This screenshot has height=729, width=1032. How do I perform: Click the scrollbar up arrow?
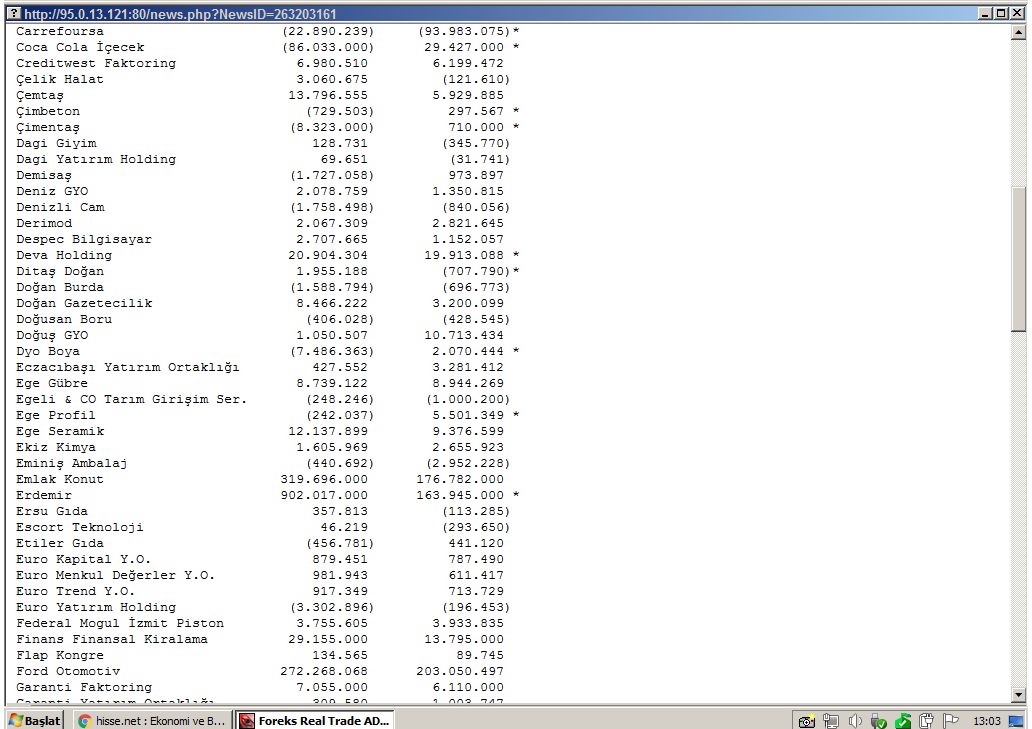1018,31
